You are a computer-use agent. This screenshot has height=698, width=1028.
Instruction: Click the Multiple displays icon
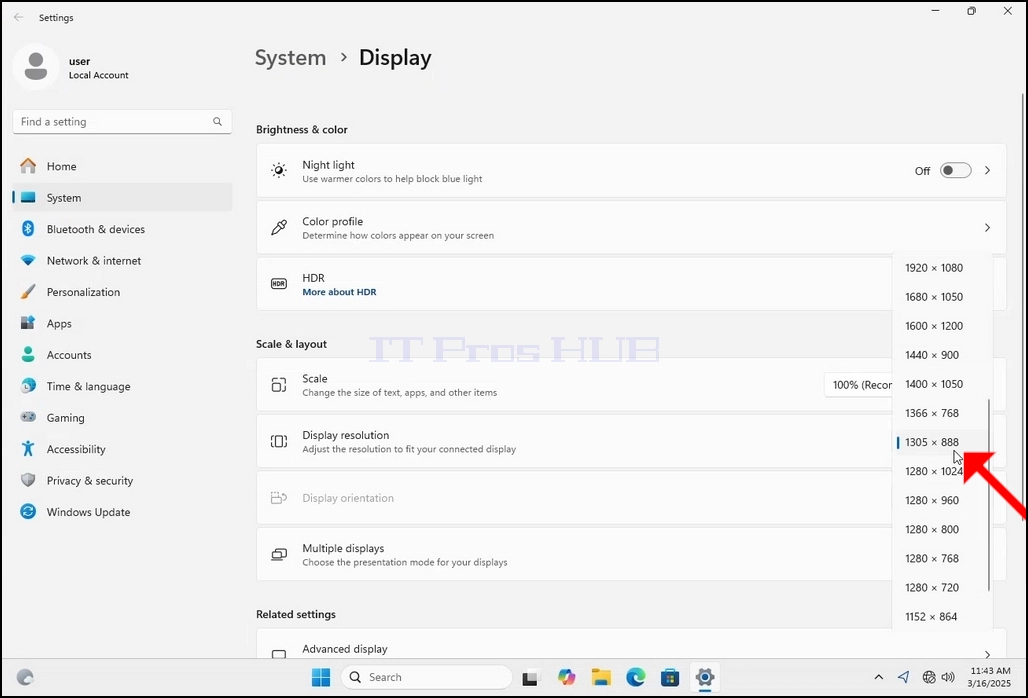(279, 554)
